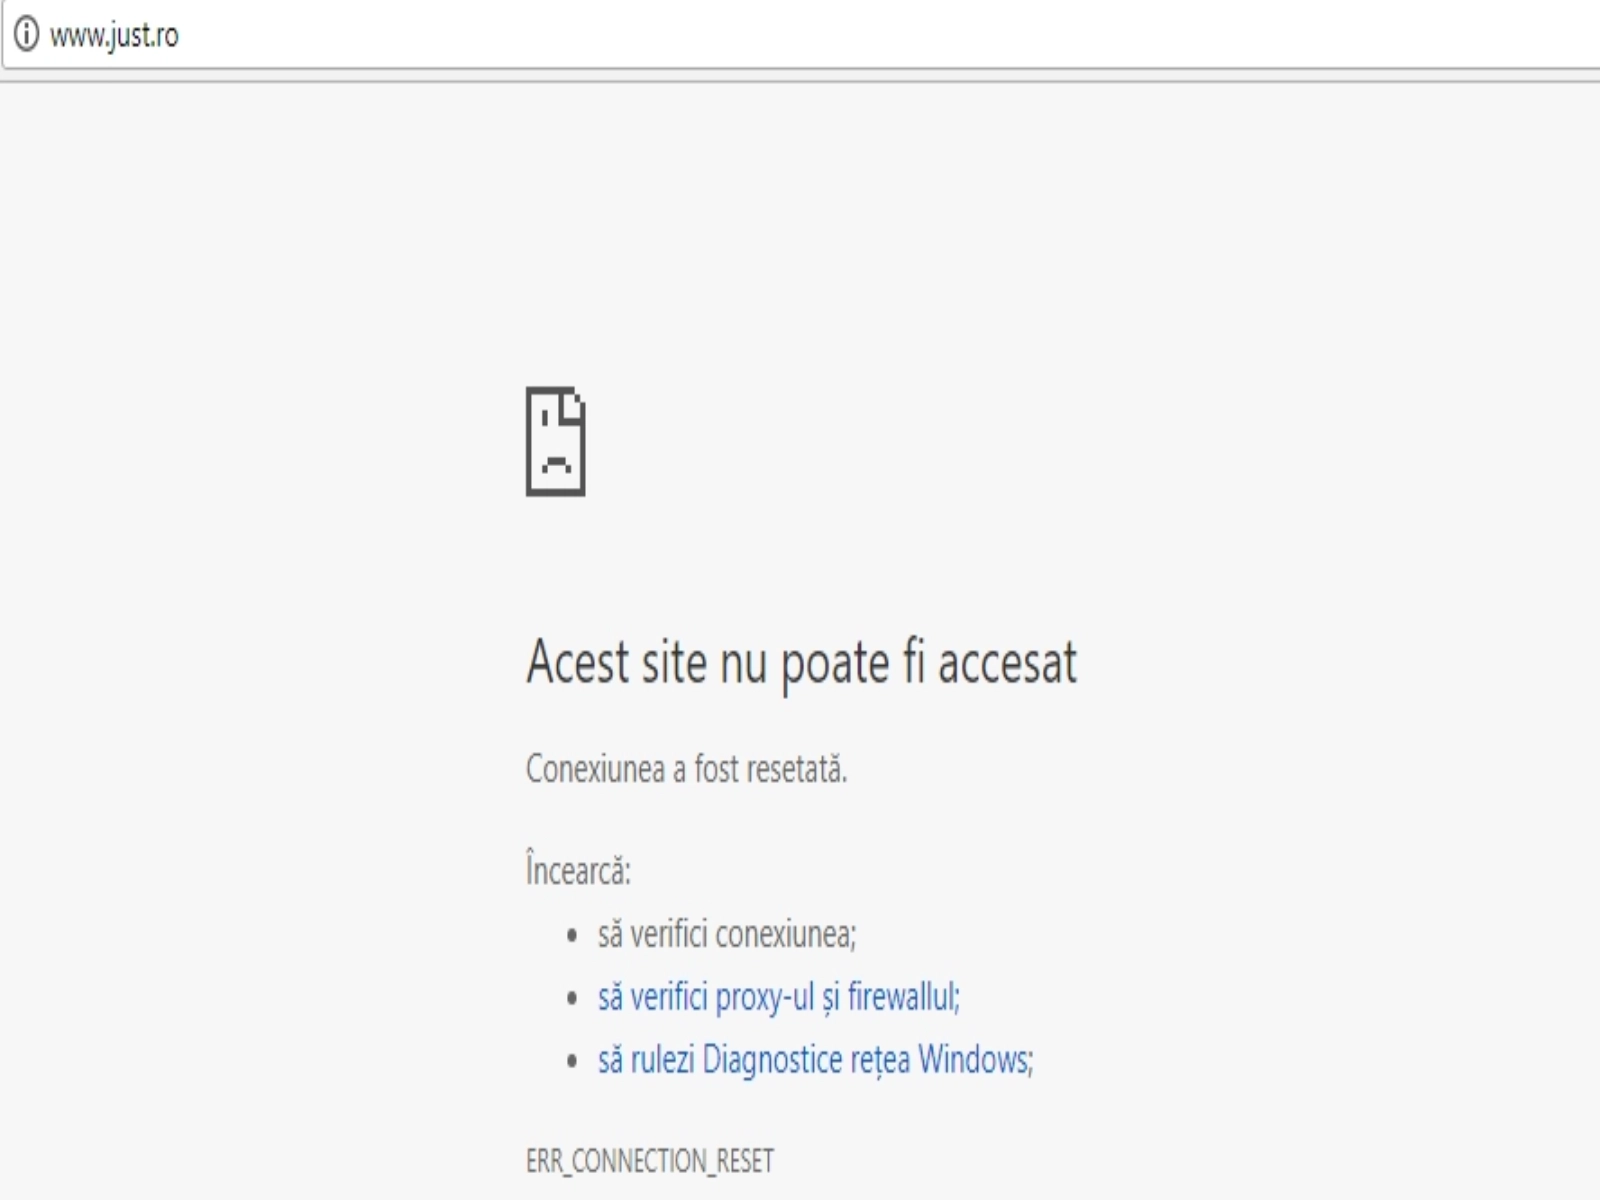Screen dimensions: 1600x1200
Task: Click the "să verifici conexiunea" list item
Action: (726, 934)
